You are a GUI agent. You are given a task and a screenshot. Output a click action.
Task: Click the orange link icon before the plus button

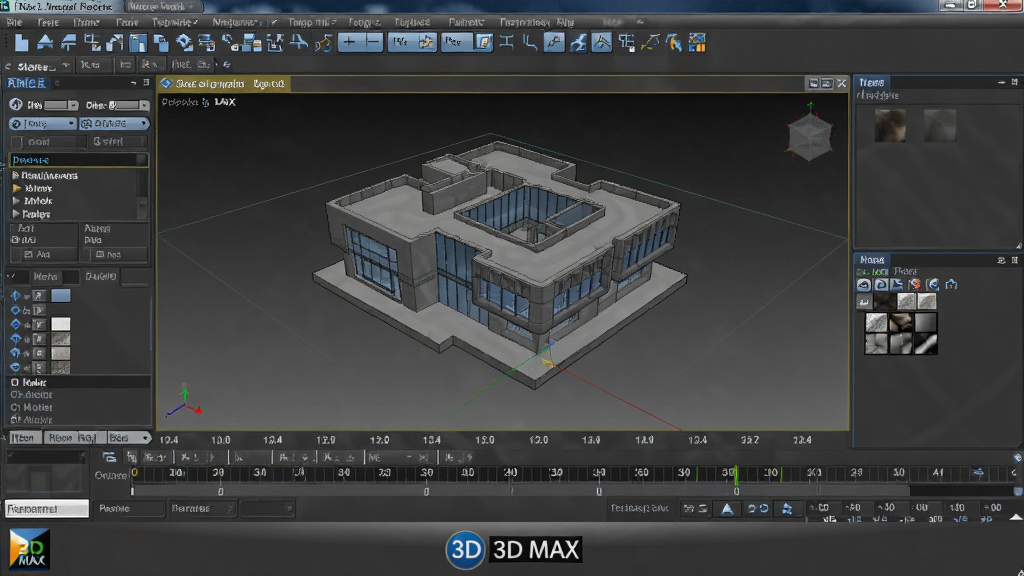coord(323,44)
